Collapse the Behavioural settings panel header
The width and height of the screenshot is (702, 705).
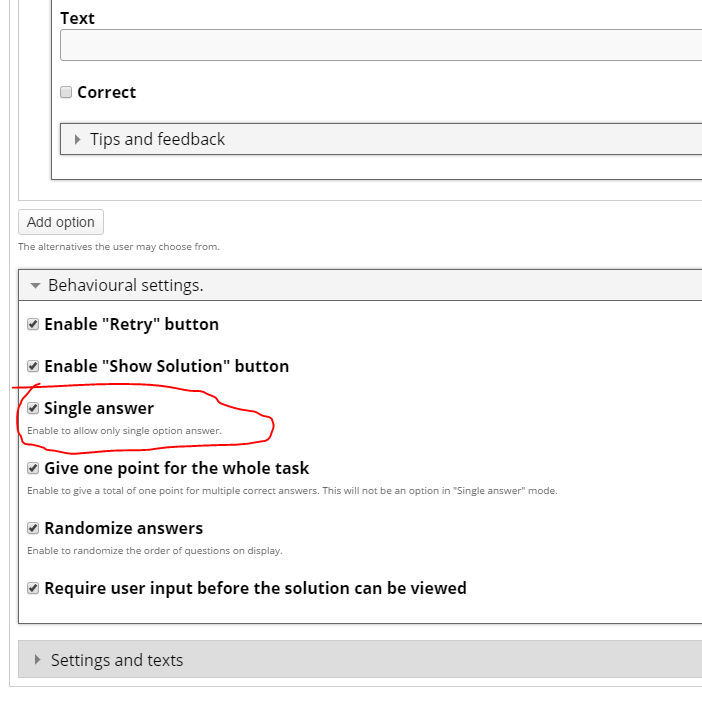pyautogui.click(x=360, y=285)
